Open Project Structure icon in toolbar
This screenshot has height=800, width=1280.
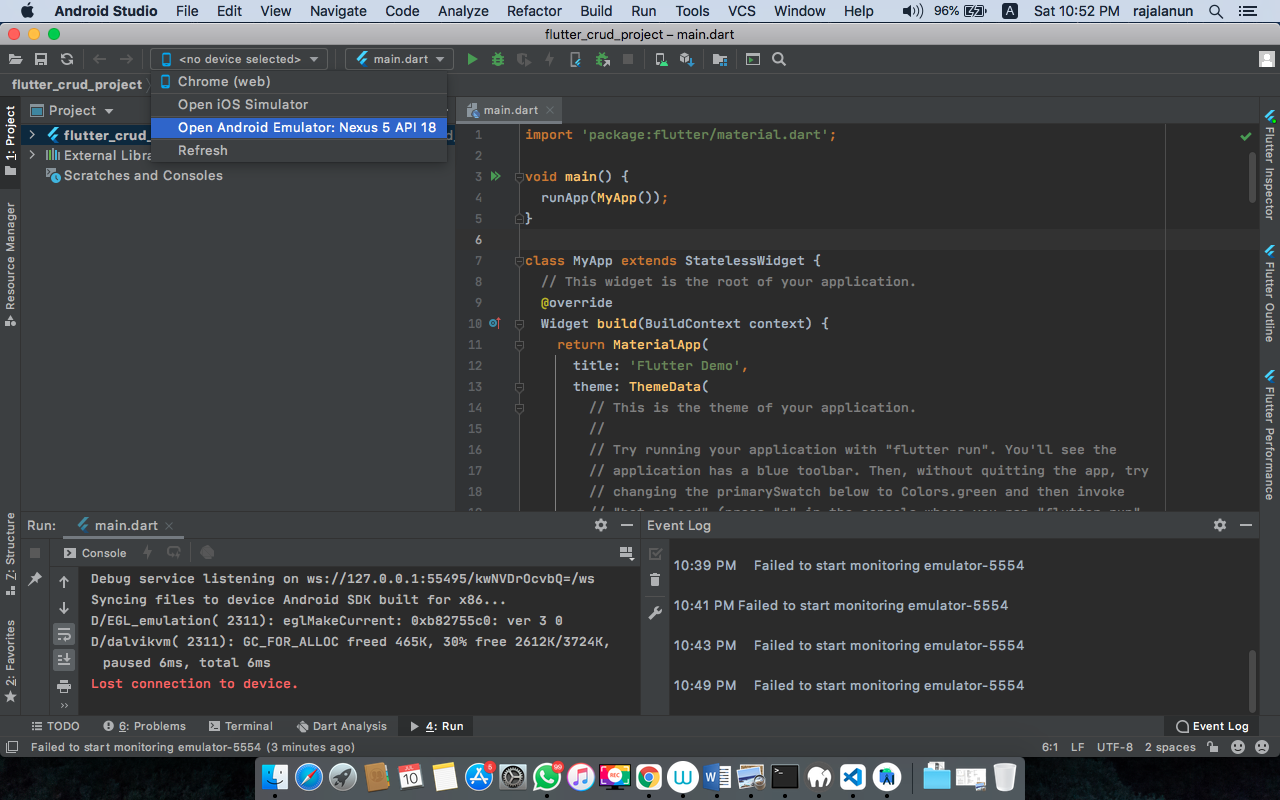pos(720,59)
